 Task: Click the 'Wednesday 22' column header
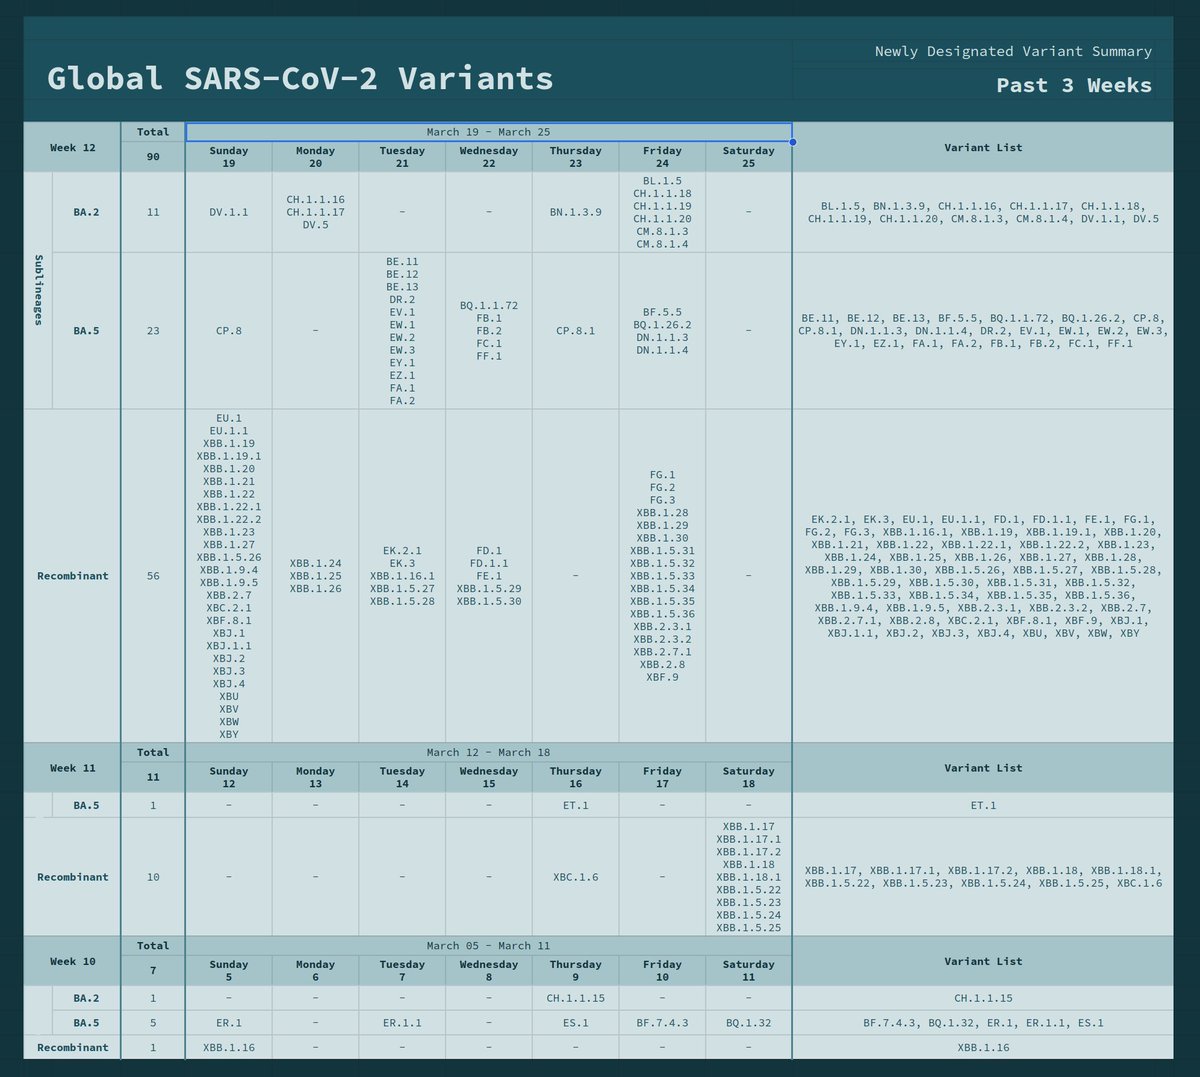(x=489, y=157)
